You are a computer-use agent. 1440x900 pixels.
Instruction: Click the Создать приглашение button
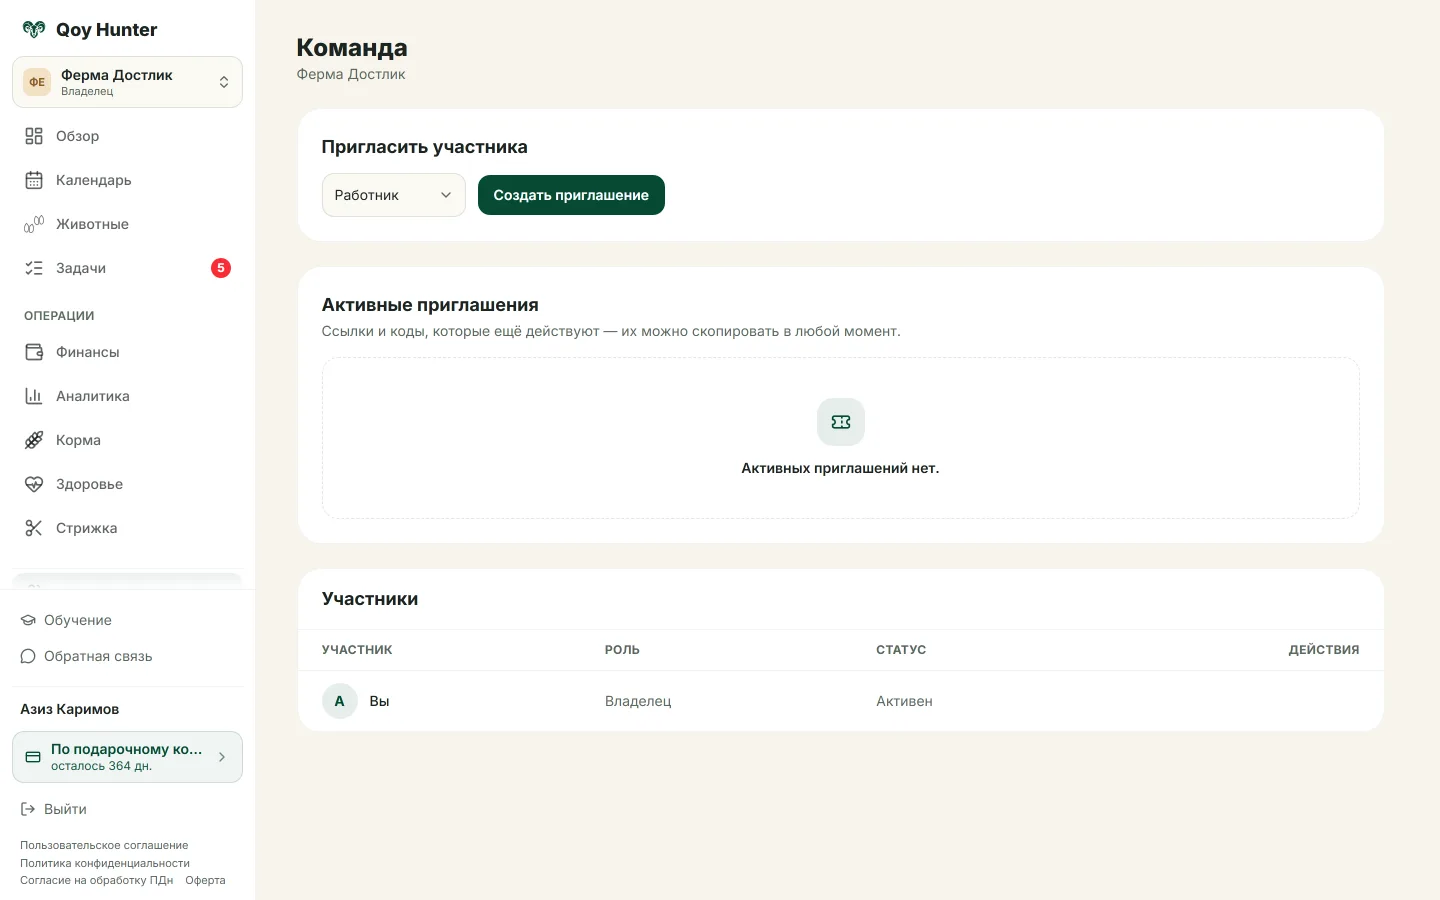[571, 195]
